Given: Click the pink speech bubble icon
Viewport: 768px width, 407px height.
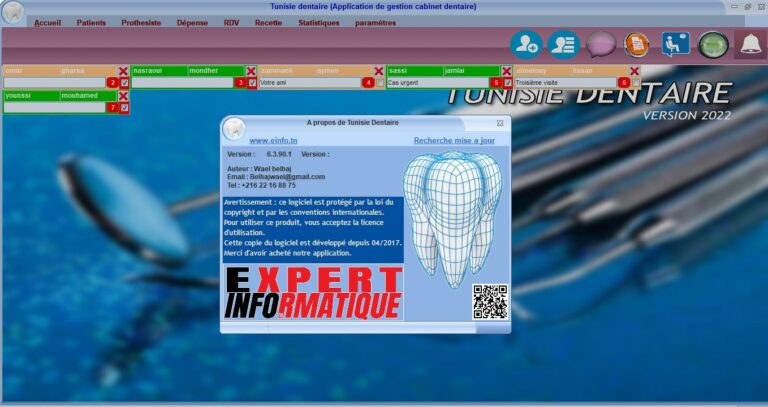Looking at the screenshot, I should click(x=601, y=45).
